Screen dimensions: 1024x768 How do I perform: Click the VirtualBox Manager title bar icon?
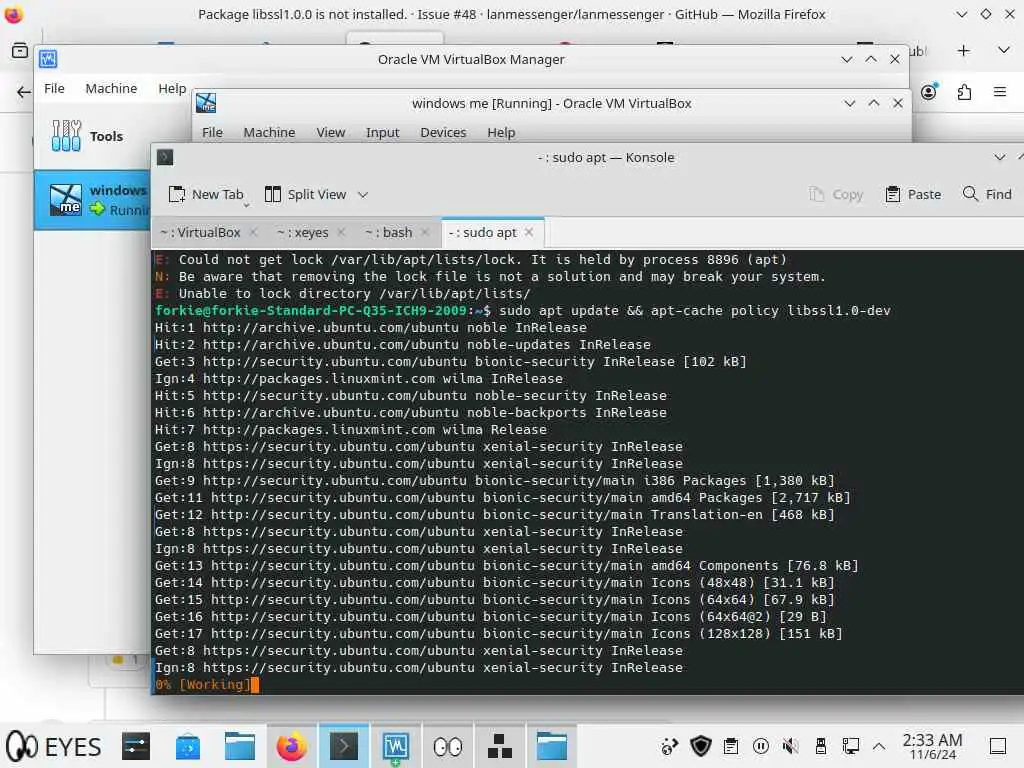click(48, 59)
